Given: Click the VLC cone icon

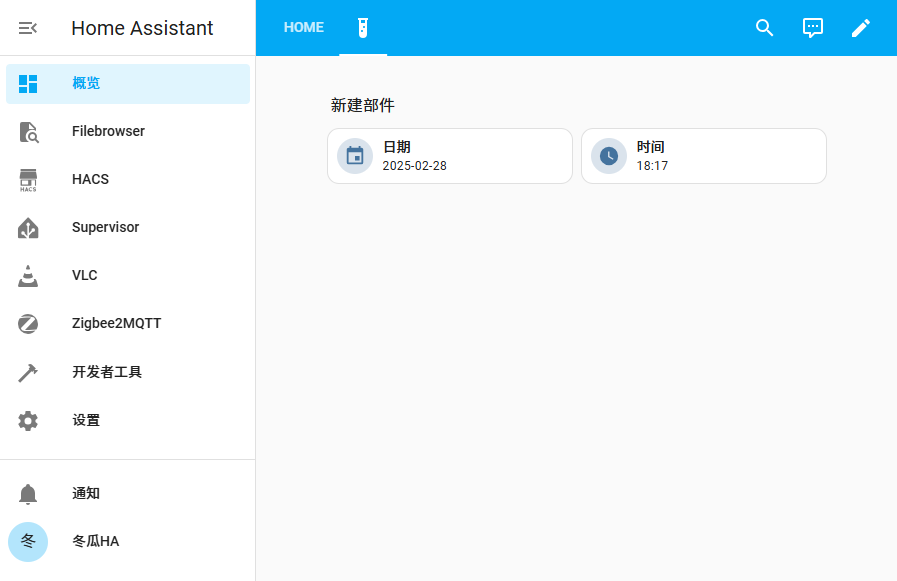Looking at the screenshot, I should [x=27, y=276].
